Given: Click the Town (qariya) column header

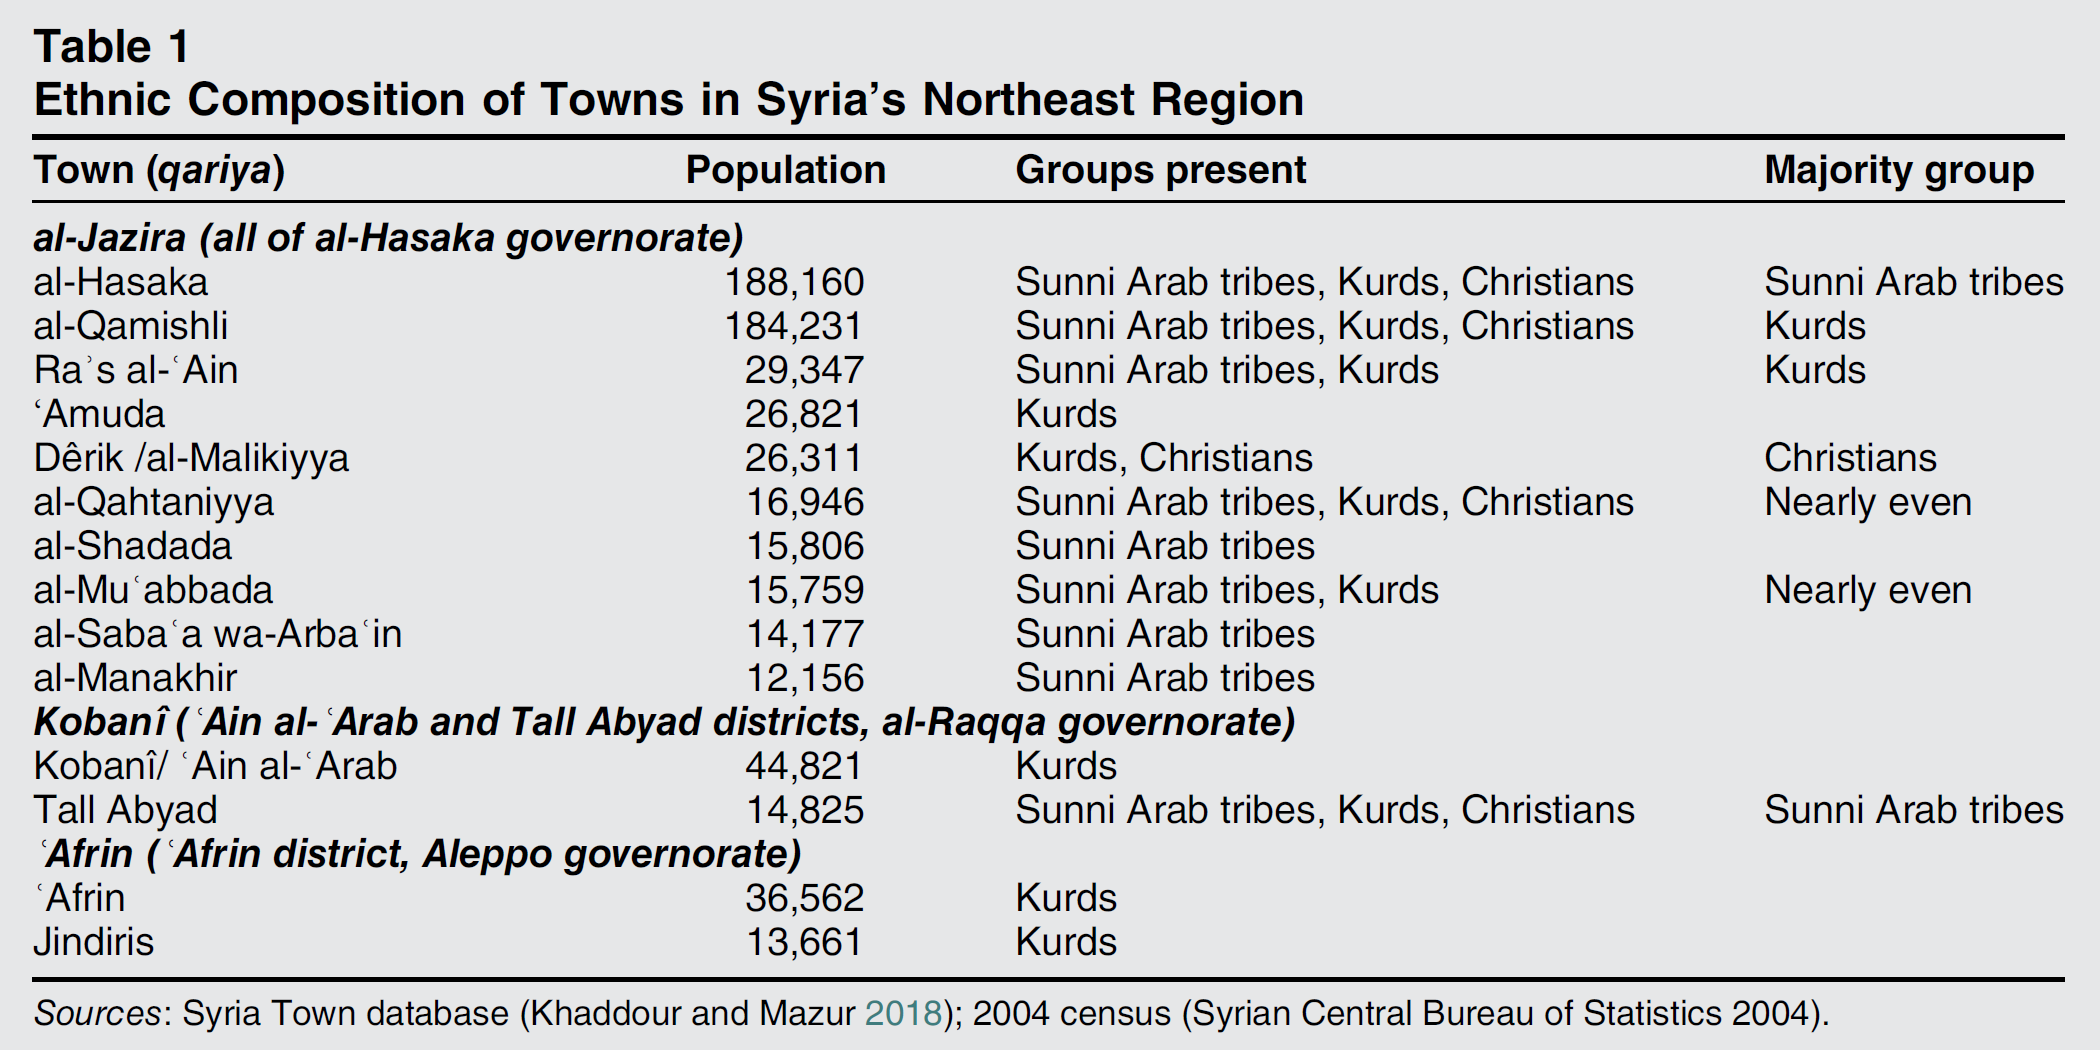Looking at the screenshot, I should [x=159, y=170].
